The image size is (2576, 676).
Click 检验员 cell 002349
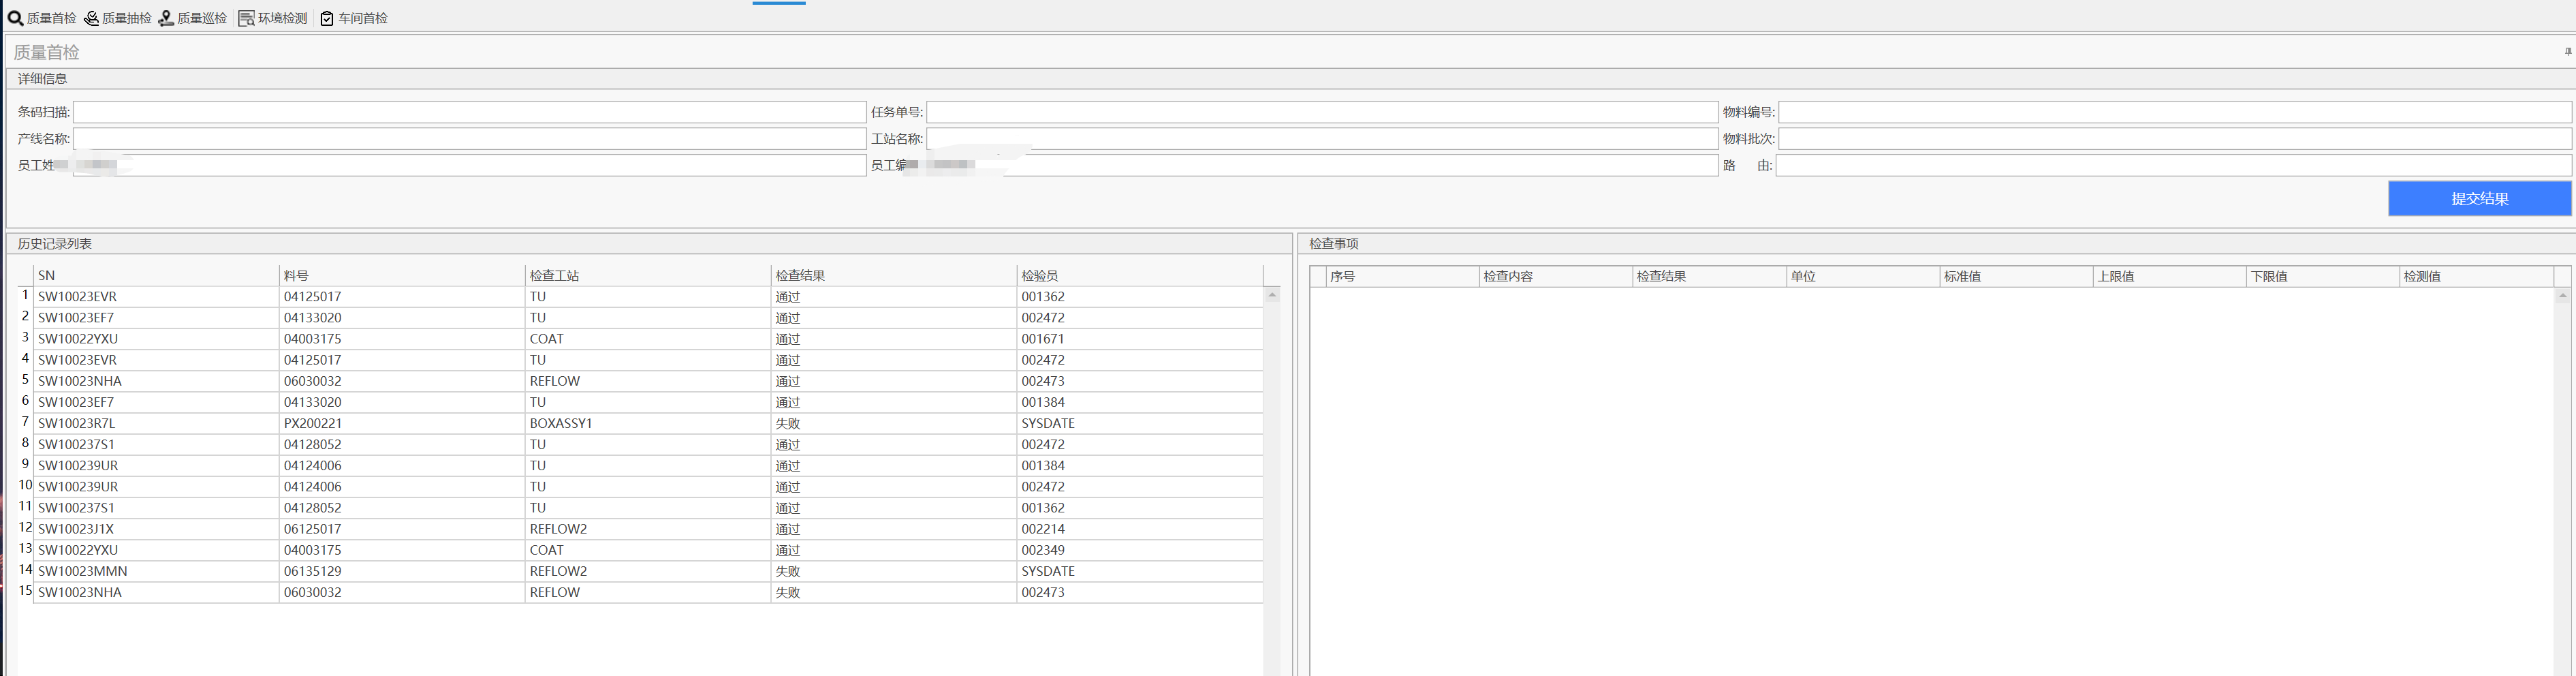[1140, 550]
